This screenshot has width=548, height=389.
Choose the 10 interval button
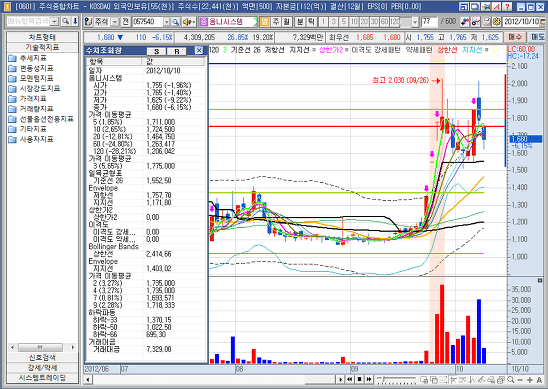point(354,22)
